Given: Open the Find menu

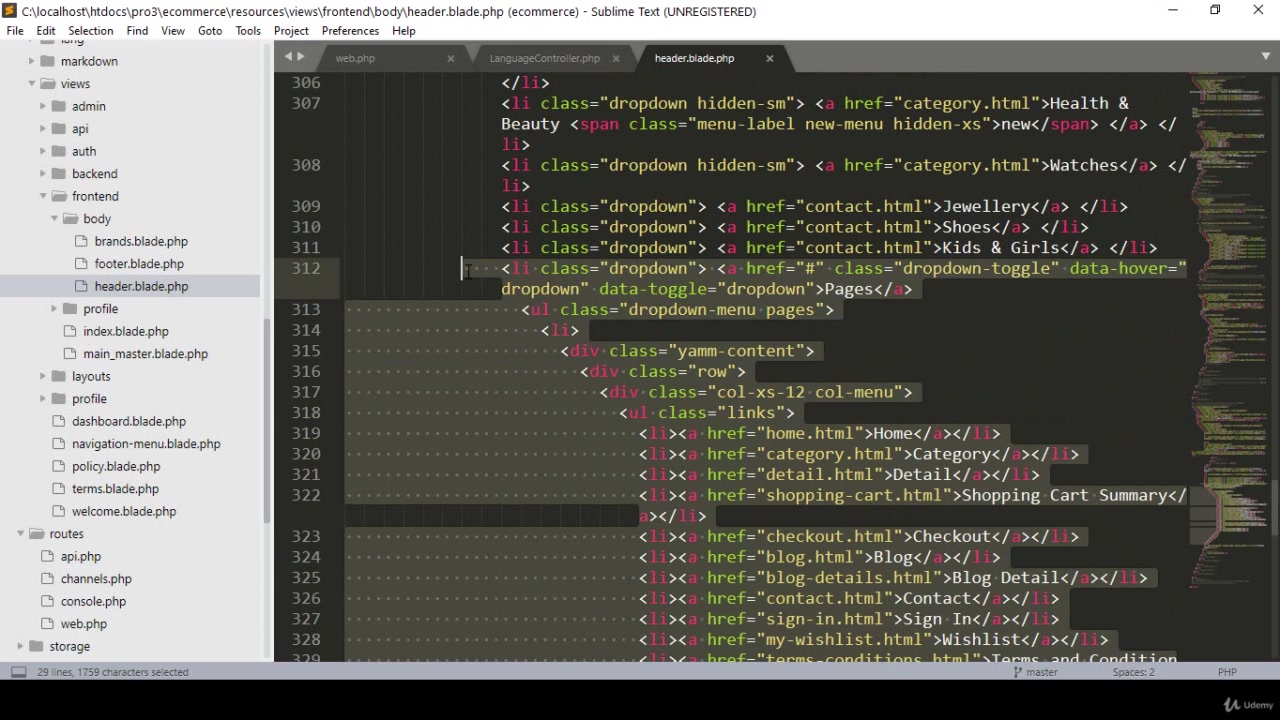Looking at the screenshot, I should 137,31.
